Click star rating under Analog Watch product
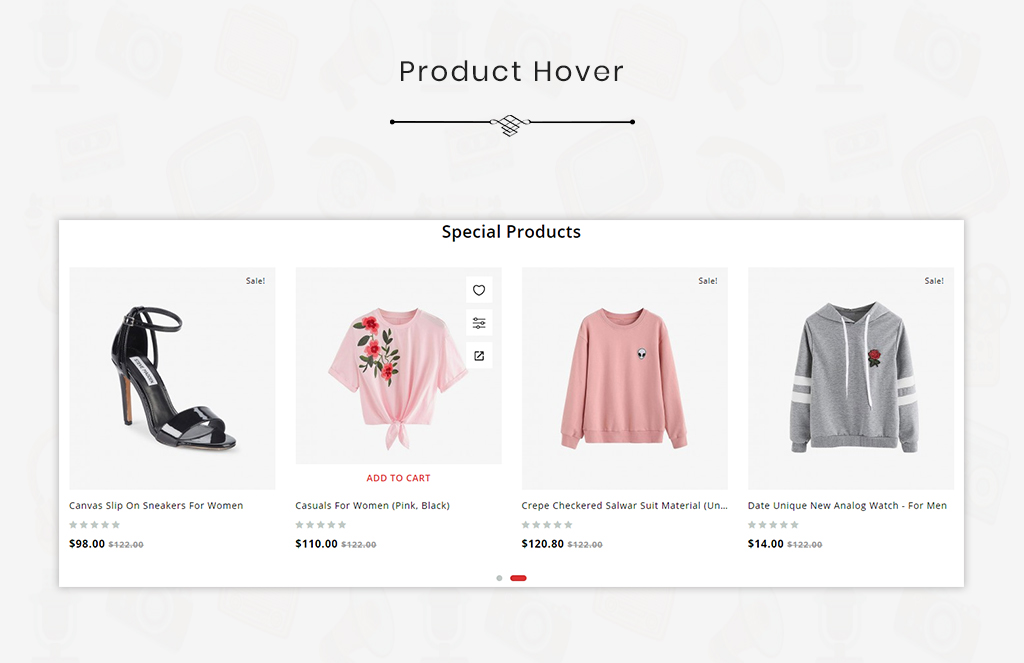 point(773,525)
